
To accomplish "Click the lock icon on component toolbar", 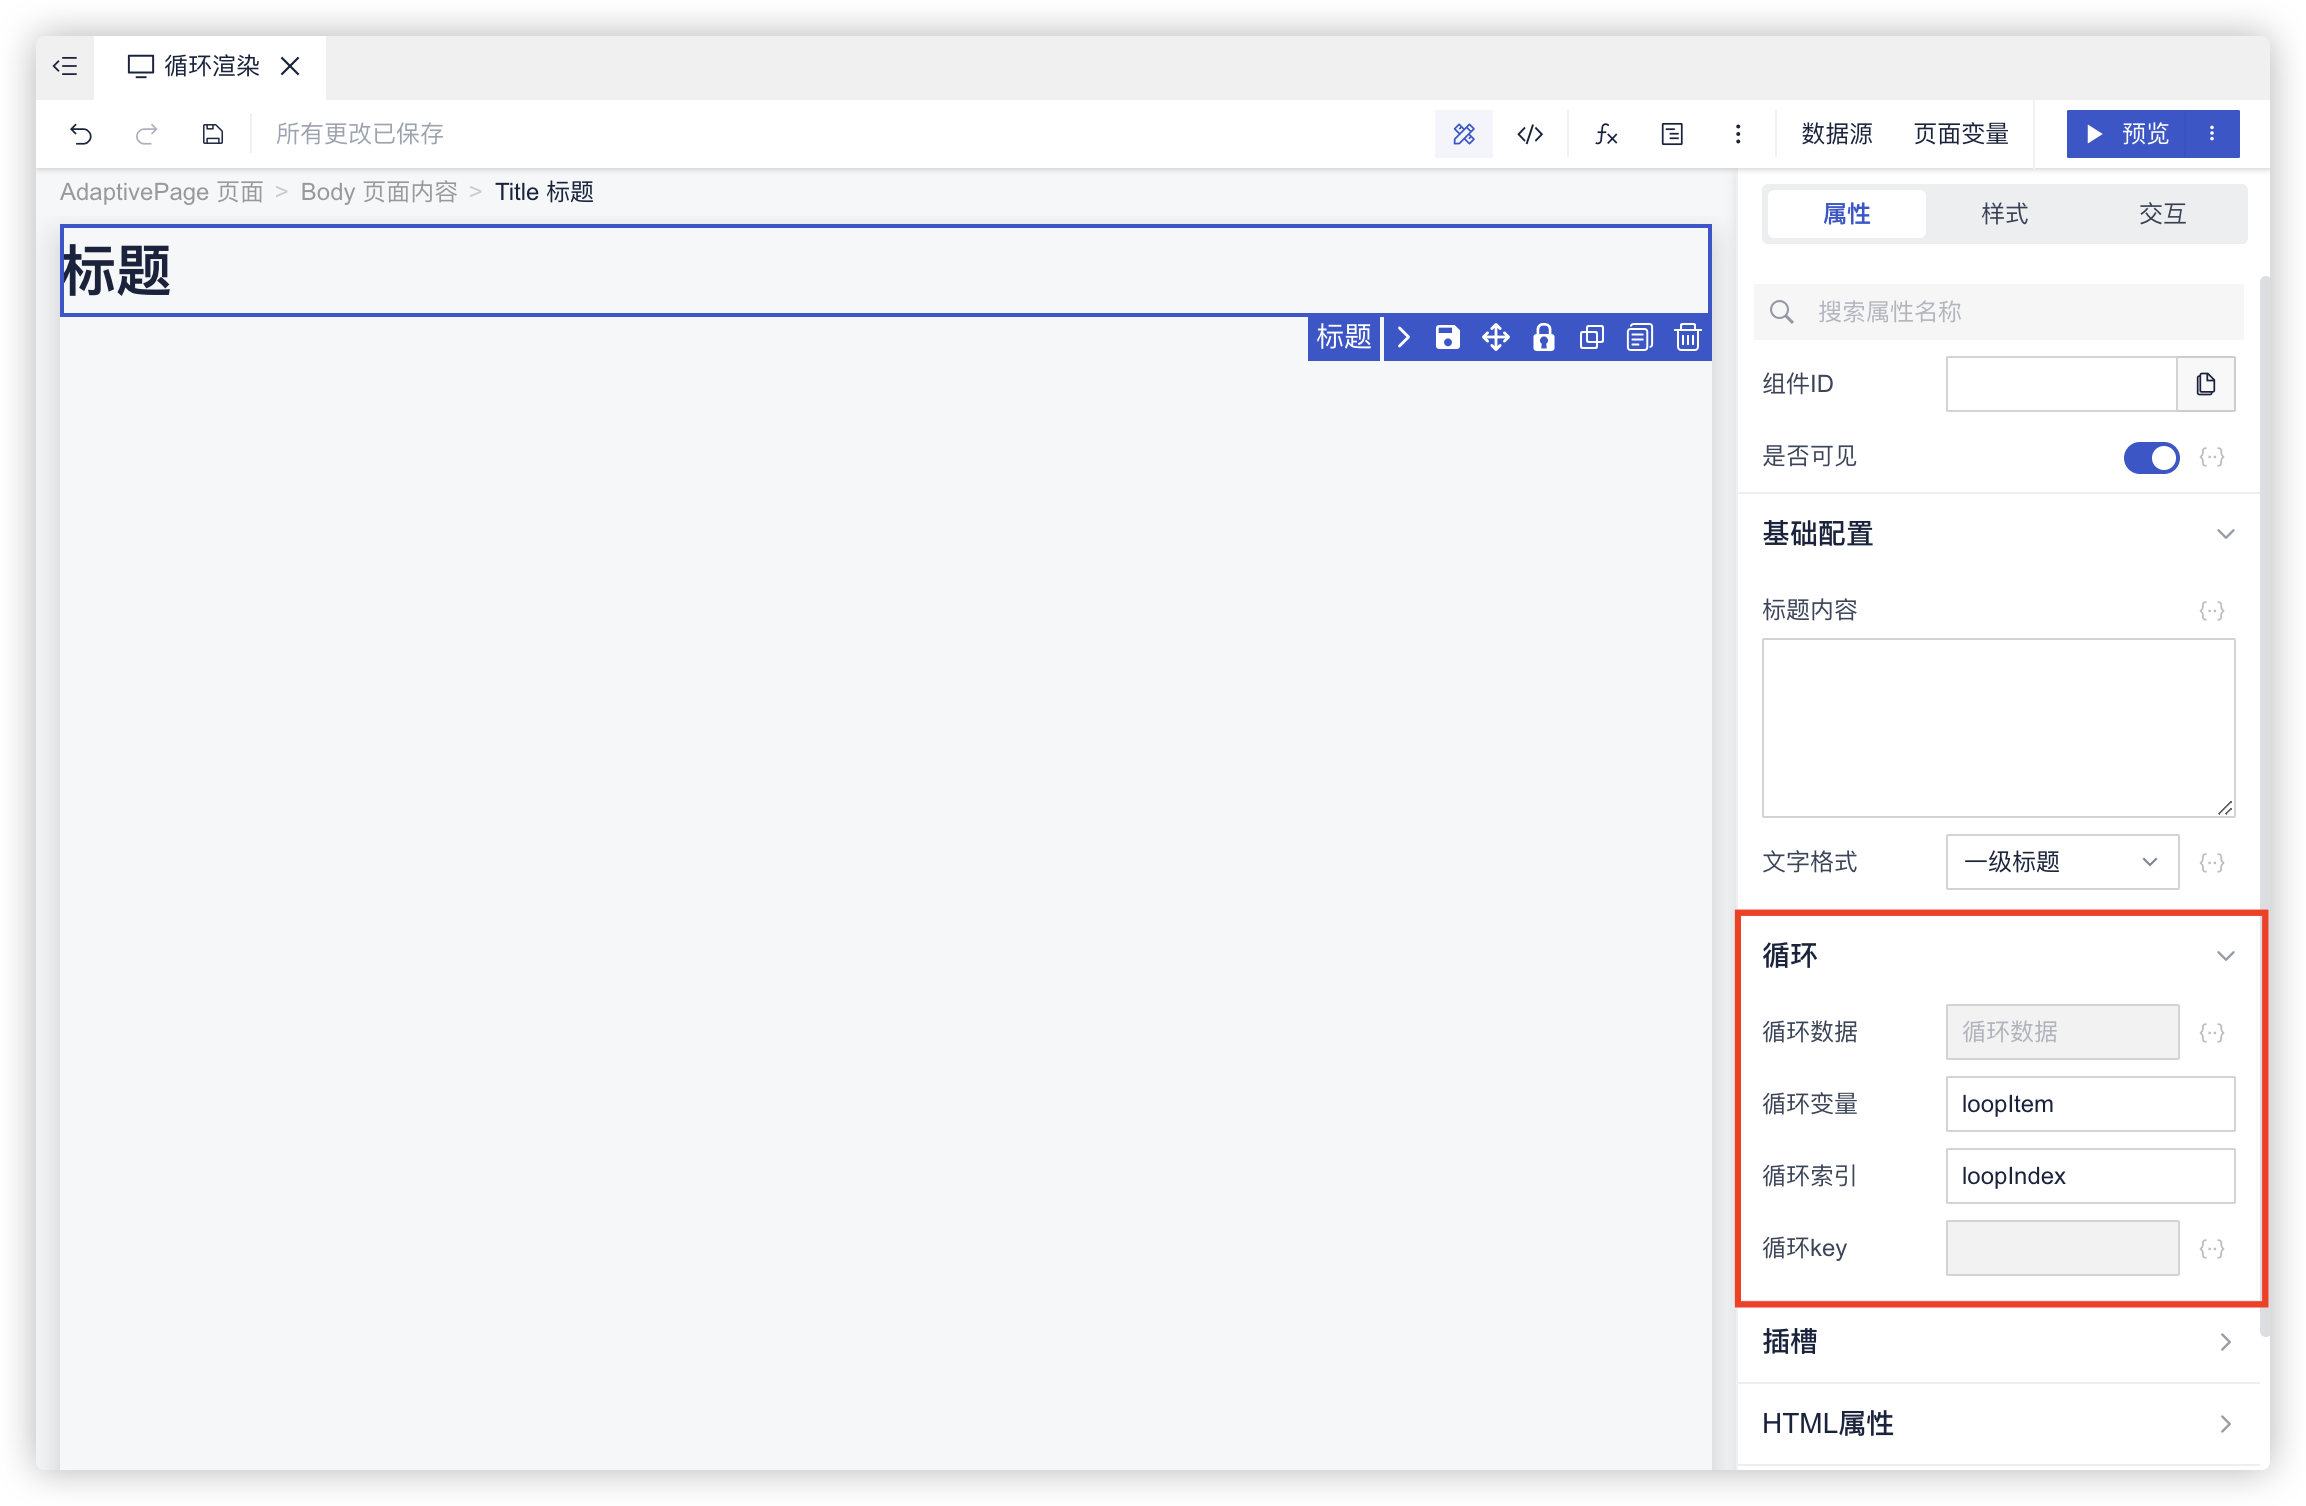I will click(x=1543, y=338).
